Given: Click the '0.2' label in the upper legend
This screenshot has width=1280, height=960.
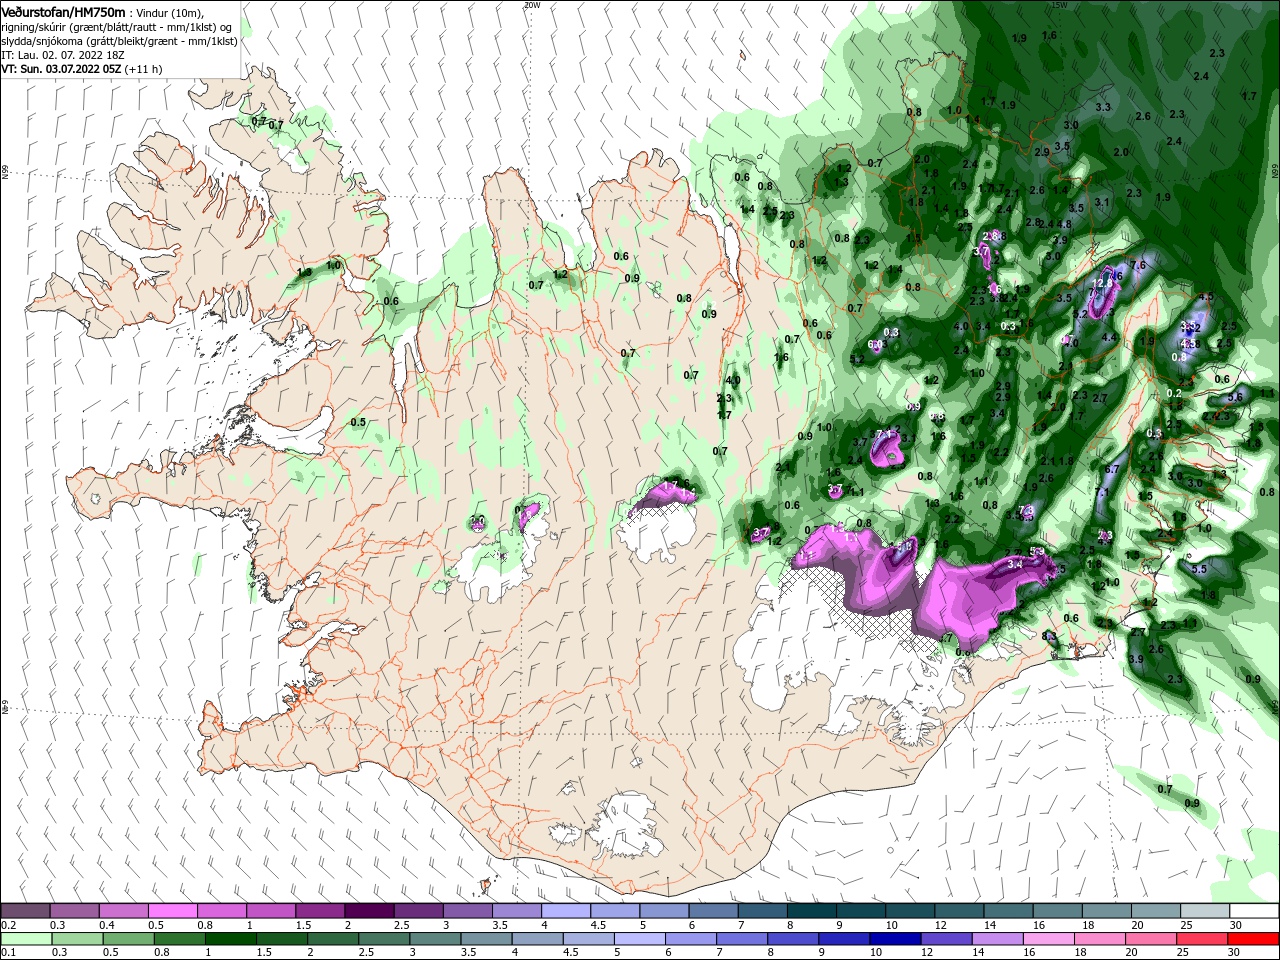Looking at the screenshot, I should [8, 925].
